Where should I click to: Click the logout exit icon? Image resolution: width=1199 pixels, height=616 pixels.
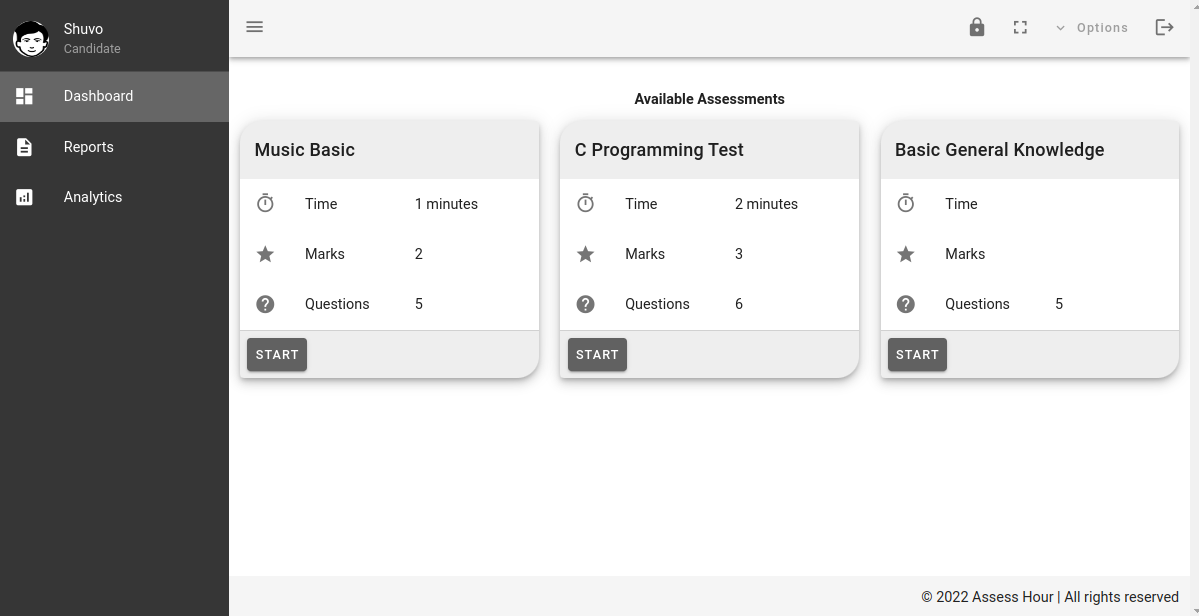pyautogui.click(x=1164, y=28)
